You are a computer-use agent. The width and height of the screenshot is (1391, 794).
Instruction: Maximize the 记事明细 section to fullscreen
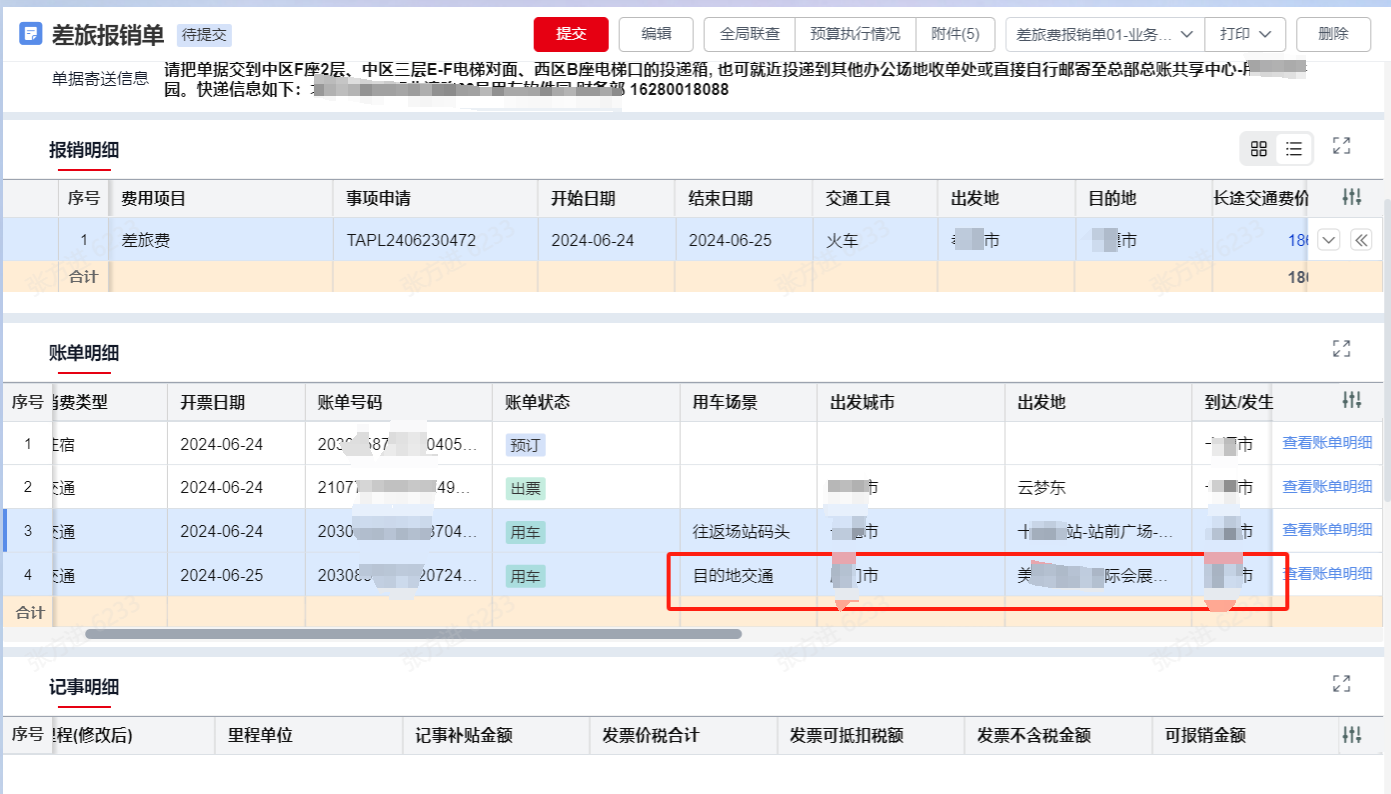click(x=1342, y=684)
